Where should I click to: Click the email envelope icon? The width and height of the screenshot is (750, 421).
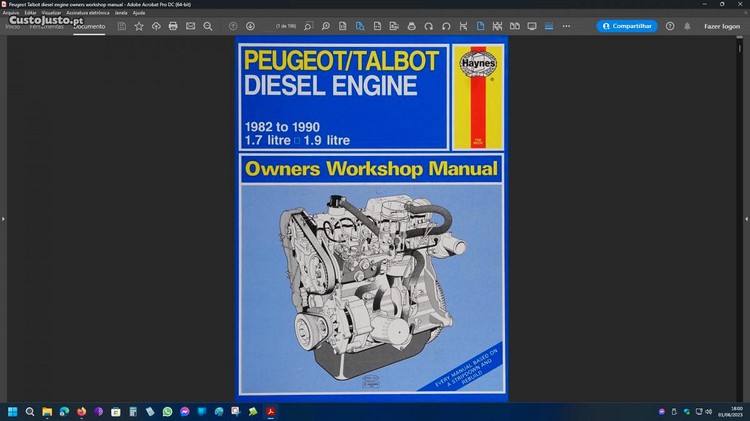(x=190, y=26)
